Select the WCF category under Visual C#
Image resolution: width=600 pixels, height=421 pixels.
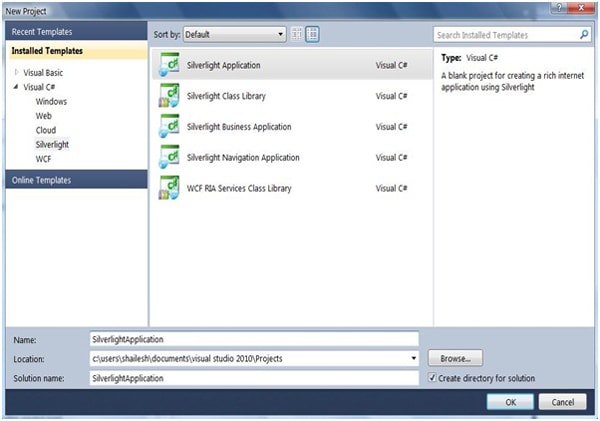(x=44, y=159)
